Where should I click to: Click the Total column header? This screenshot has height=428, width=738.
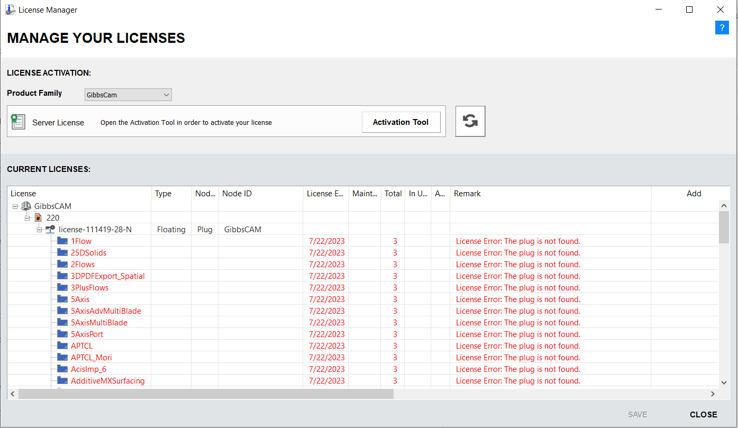(x=393, y=194)
